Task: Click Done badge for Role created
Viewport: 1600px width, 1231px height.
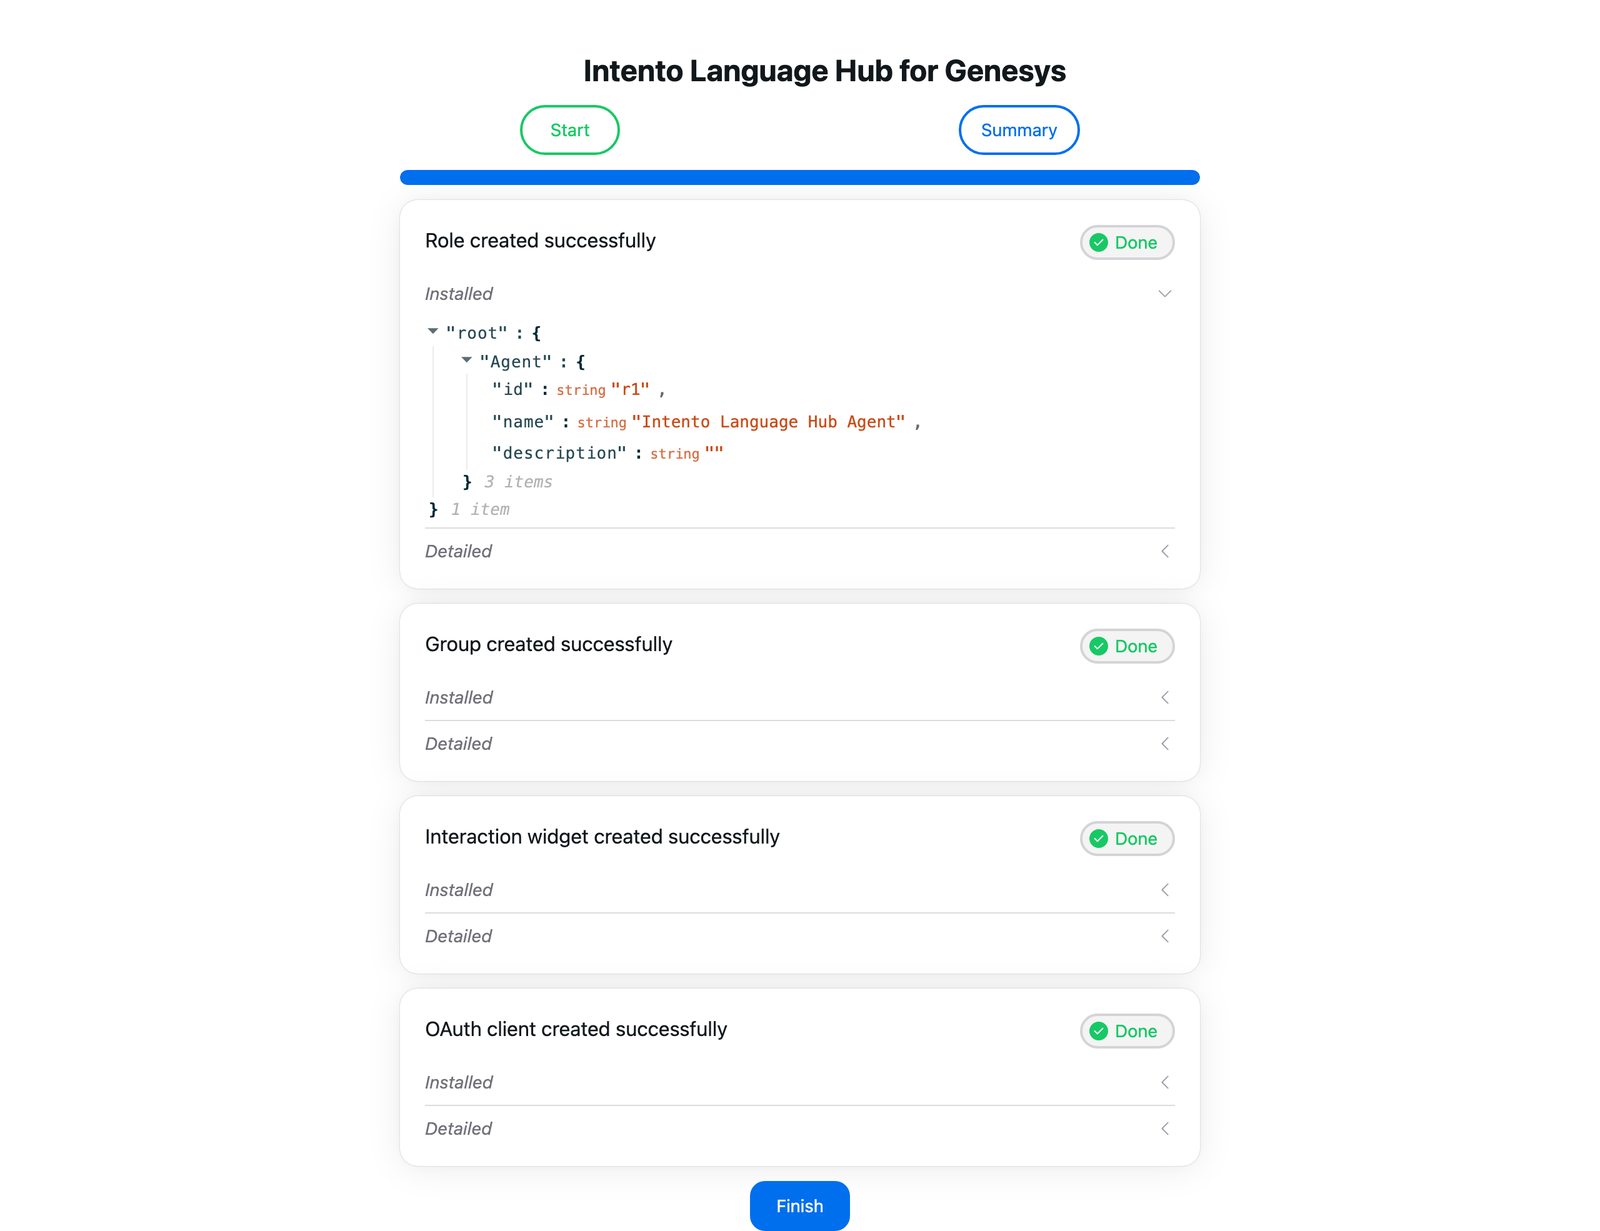Action: pyautogui.click(x=1127, y=242)
